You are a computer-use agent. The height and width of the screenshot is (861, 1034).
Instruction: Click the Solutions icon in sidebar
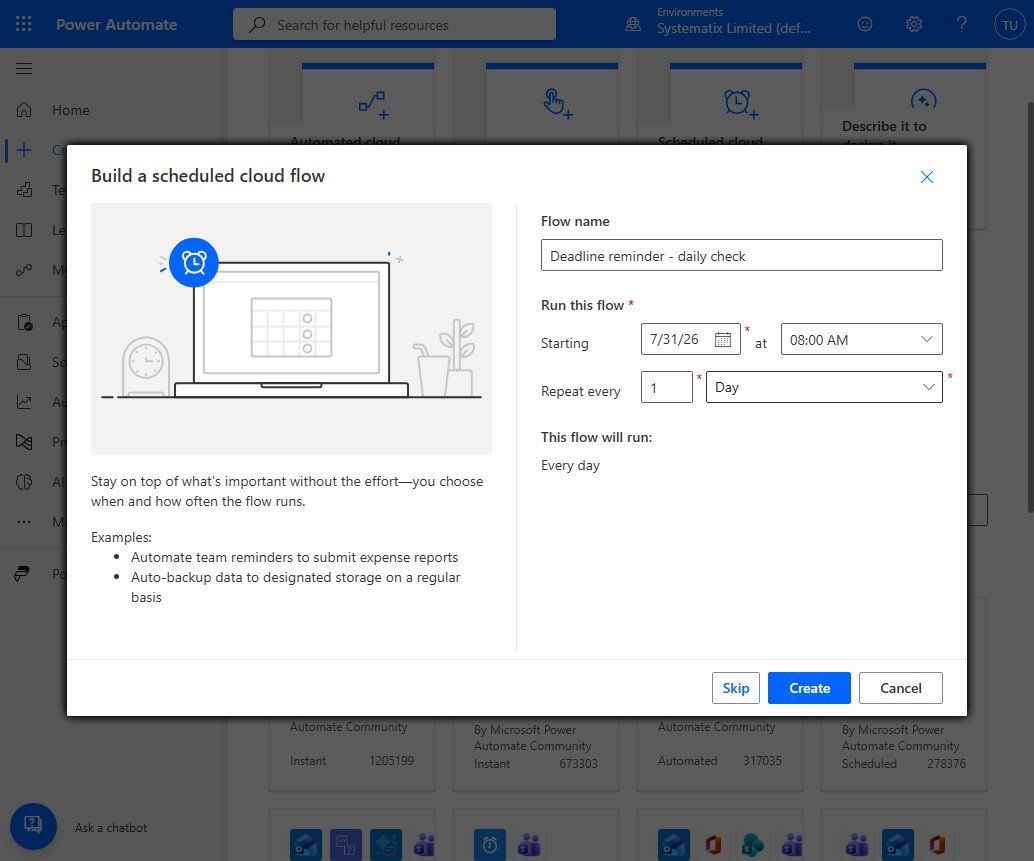pyautogui.click(x=24, y=362)
